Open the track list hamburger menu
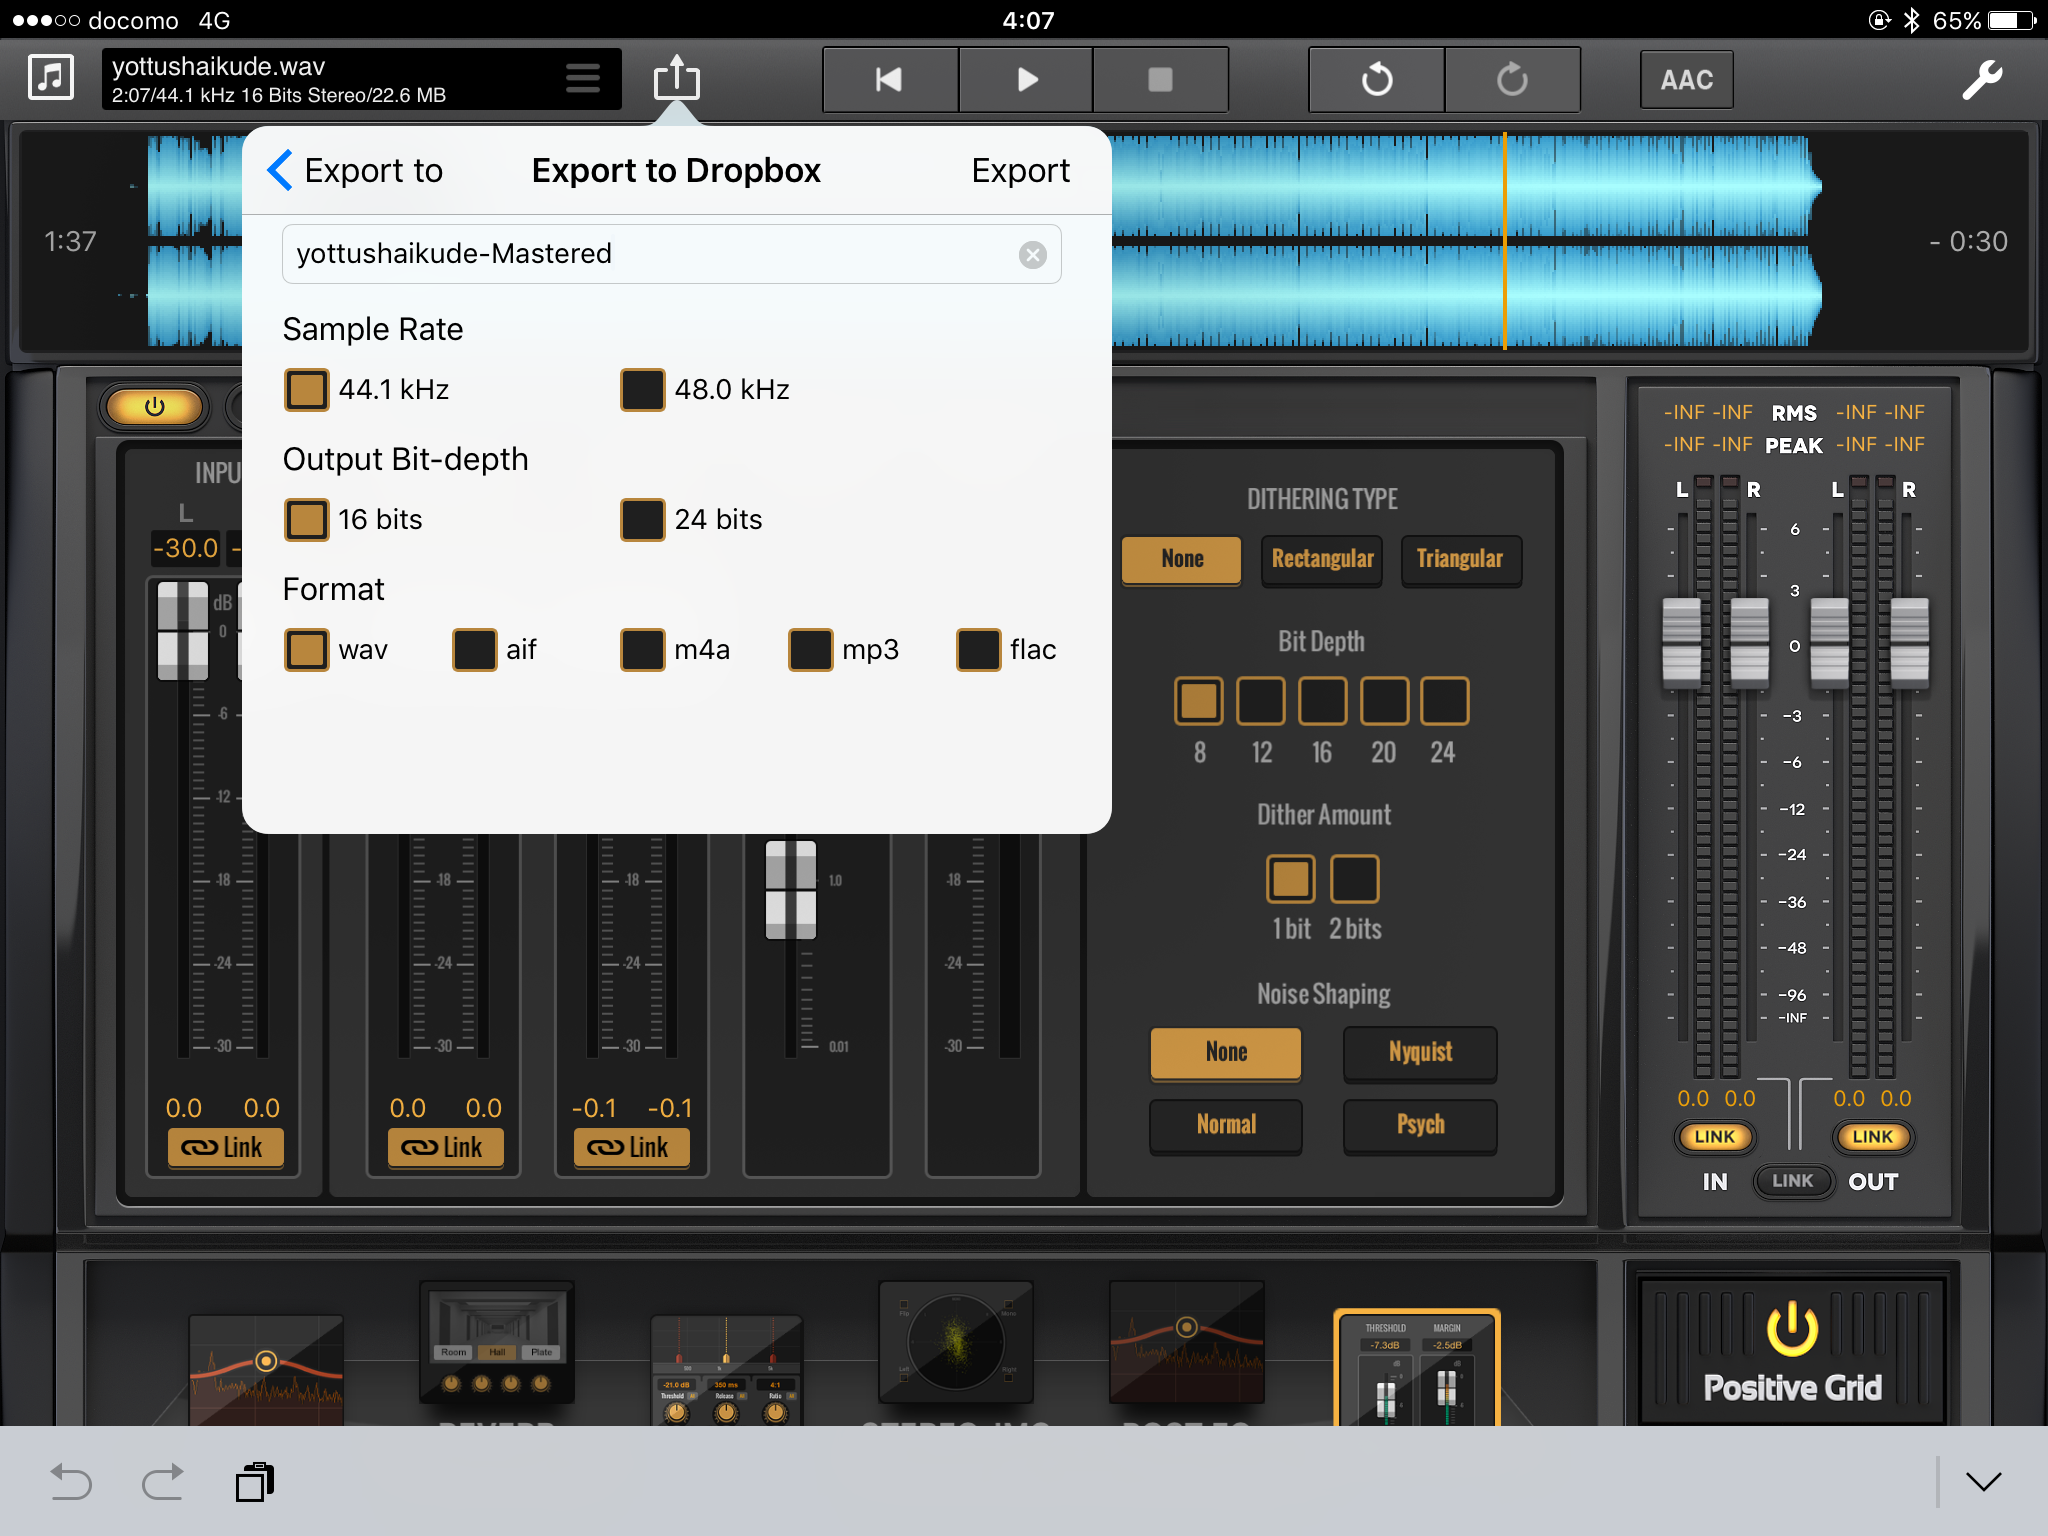Viewport: 2048px width, 1536px height. coord(583,78)
